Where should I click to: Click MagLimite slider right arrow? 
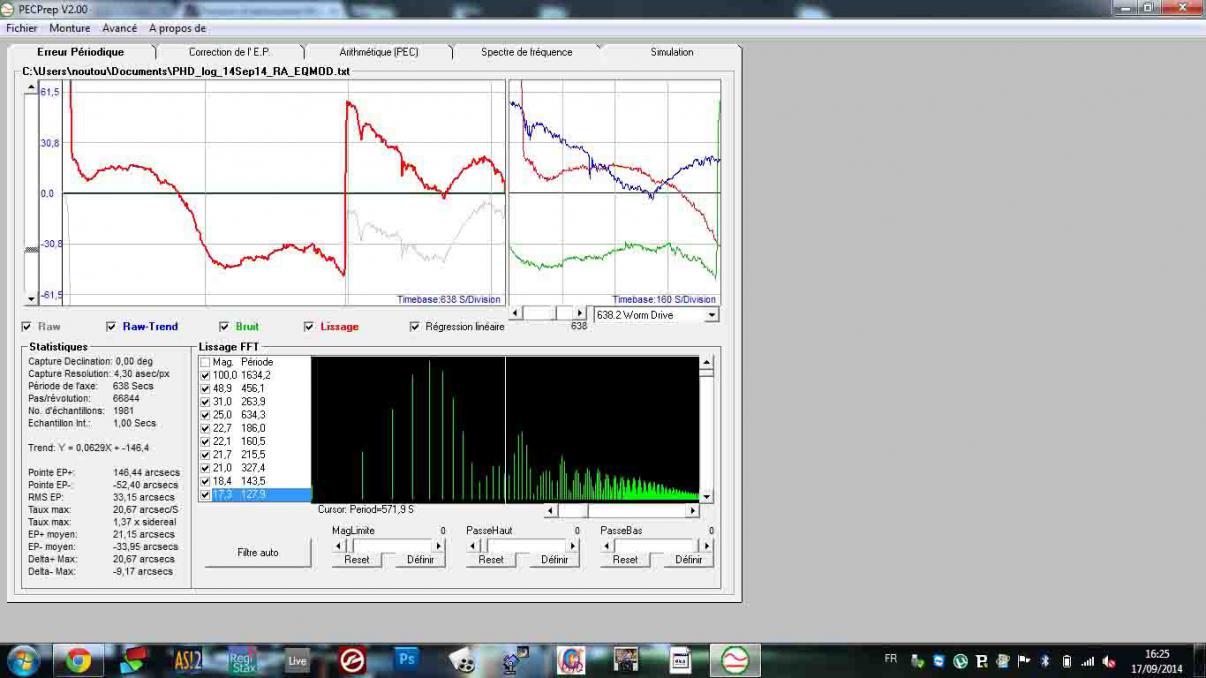[438, 546]
